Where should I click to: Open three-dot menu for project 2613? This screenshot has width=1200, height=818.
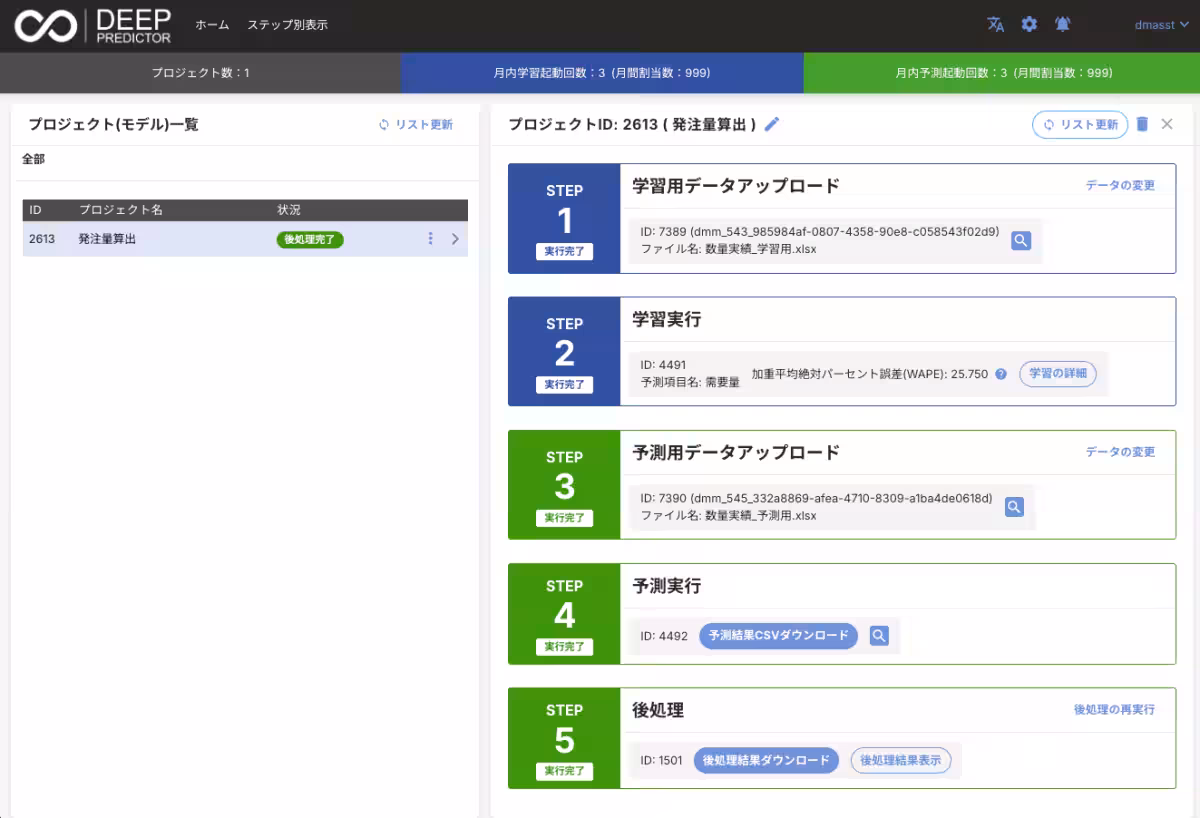click(431, 239)
